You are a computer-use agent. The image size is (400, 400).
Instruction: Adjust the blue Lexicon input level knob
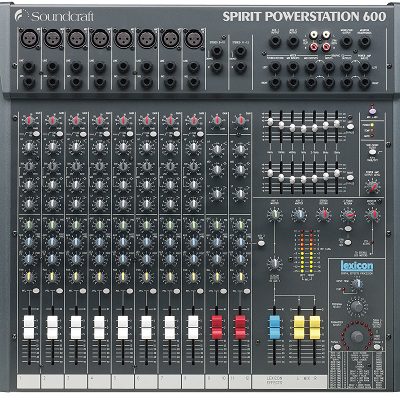coord(358,284)
